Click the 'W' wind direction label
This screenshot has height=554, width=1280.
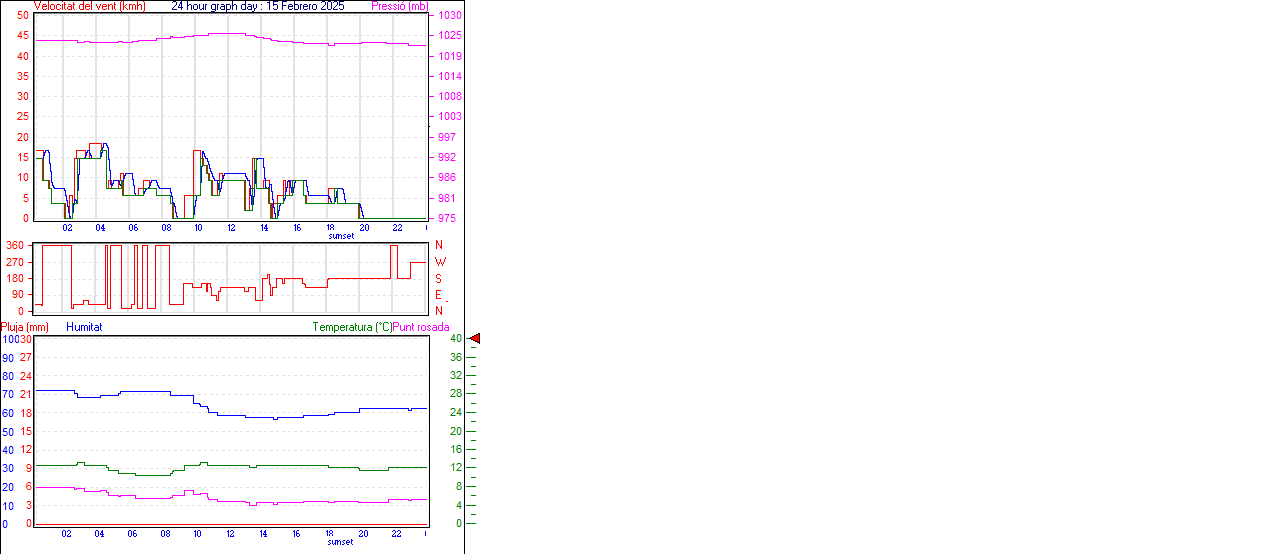pyautogui.click(x=440, y=262)
